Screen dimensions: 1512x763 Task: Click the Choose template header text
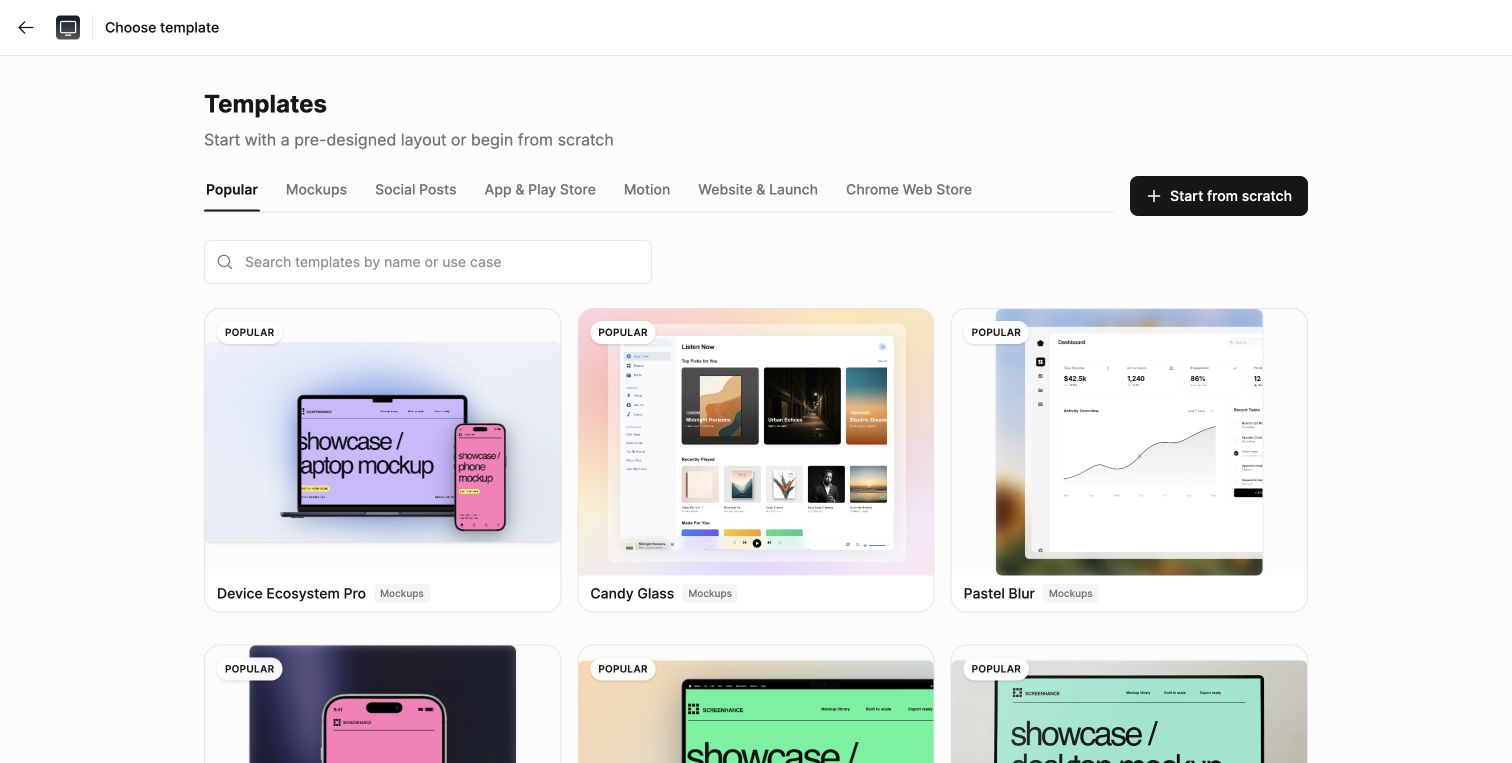pos(162,28)
